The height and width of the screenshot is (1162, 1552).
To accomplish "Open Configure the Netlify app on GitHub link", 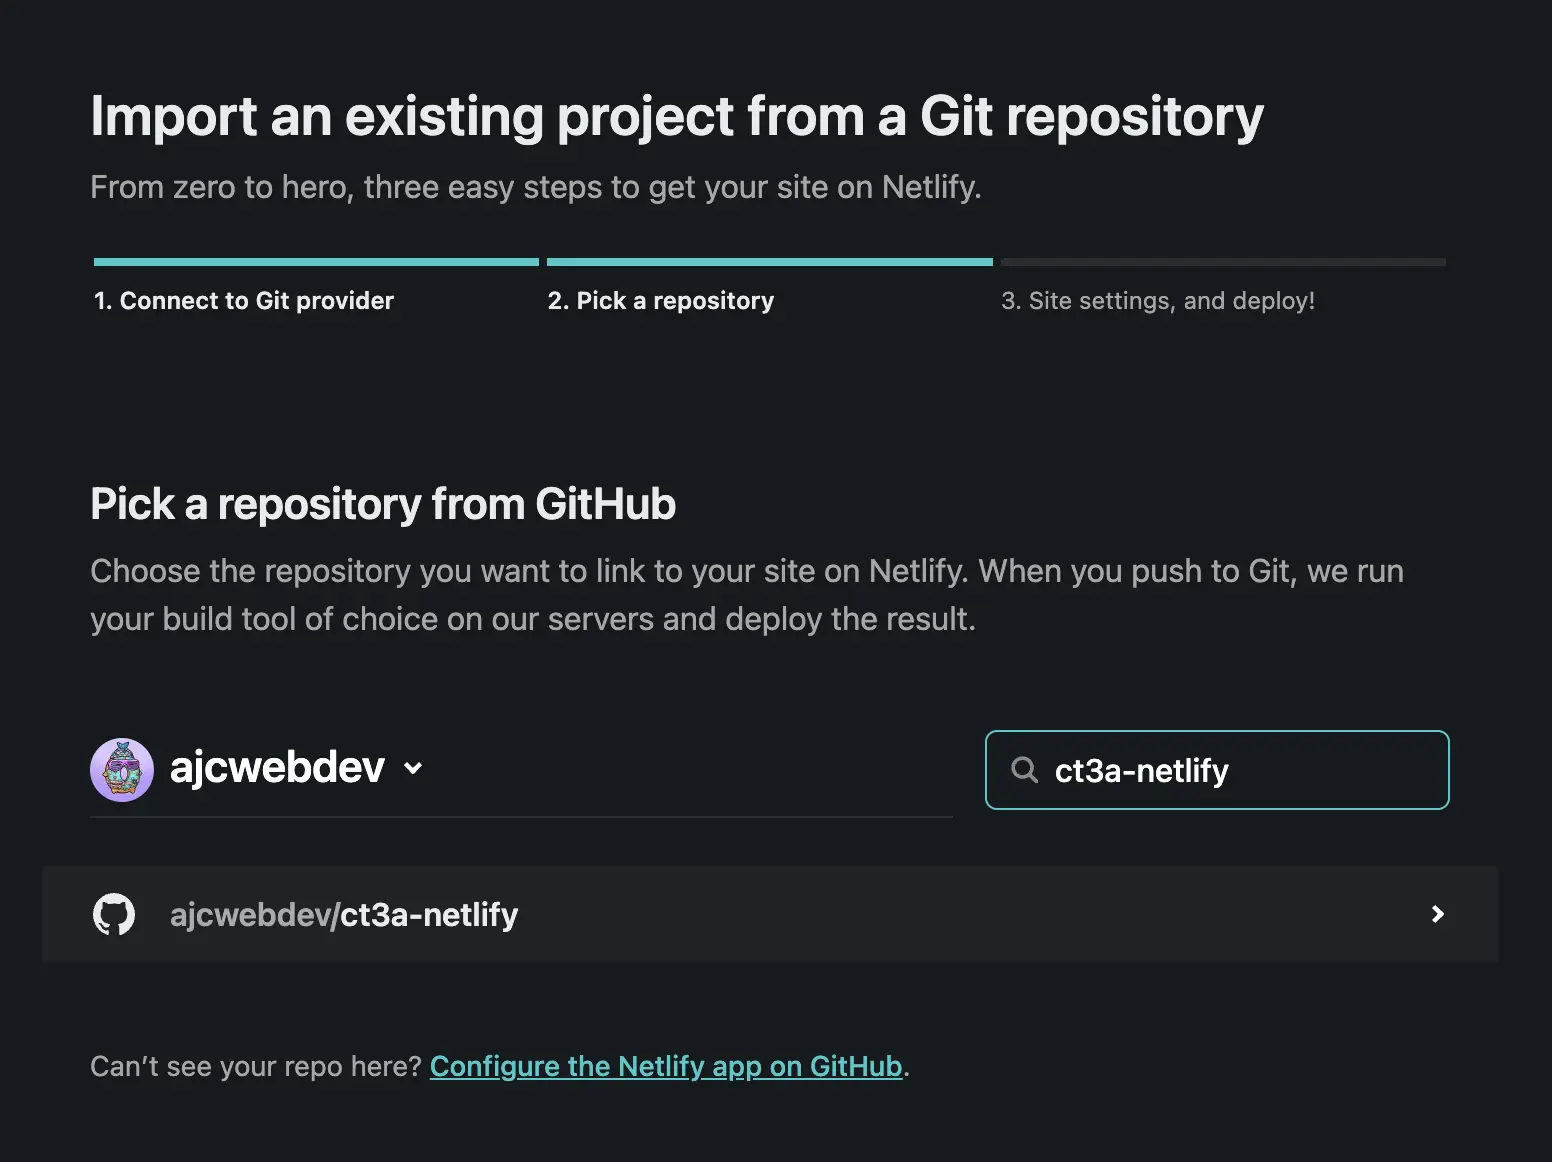I will point(666,1066).
